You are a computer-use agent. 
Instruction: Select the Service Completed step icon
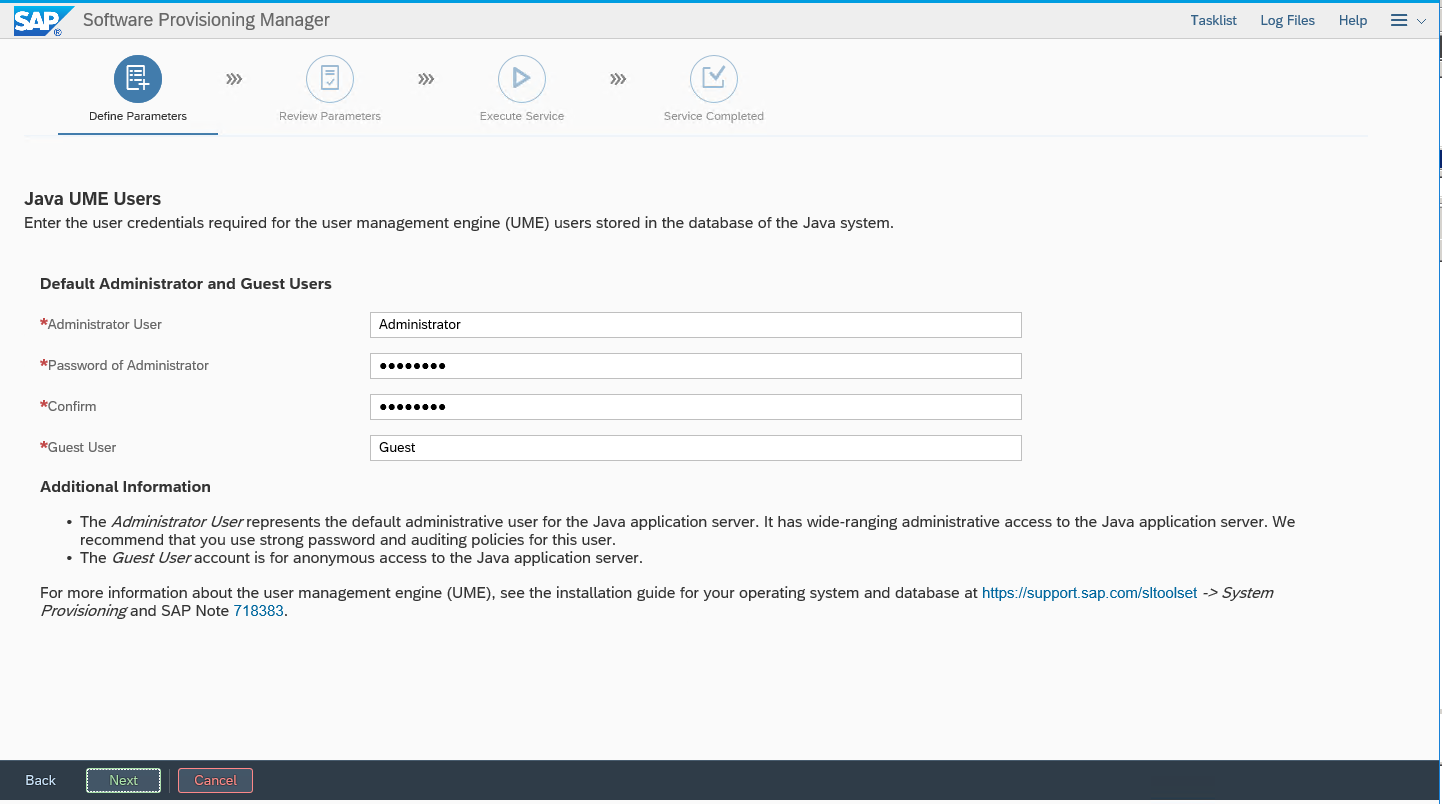714,78
